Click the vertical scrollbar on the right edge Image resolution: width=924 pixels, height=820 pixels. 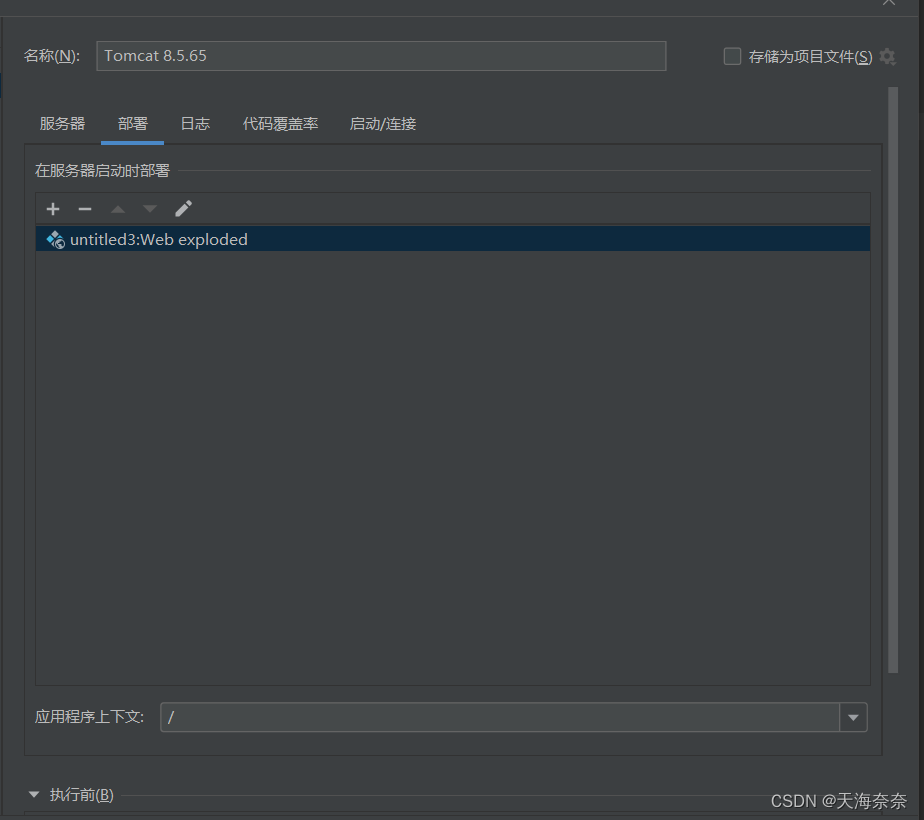pos(893,380)
